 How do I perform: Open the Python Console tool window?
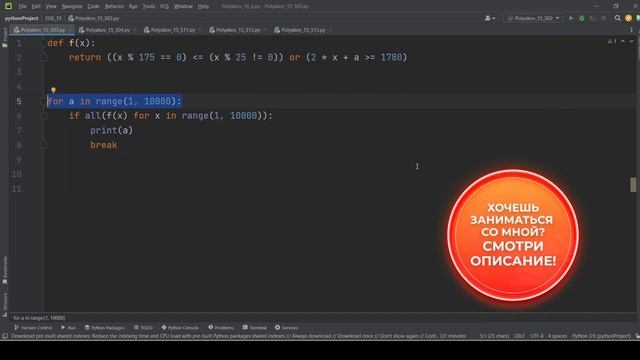click(x=180, y=327)
